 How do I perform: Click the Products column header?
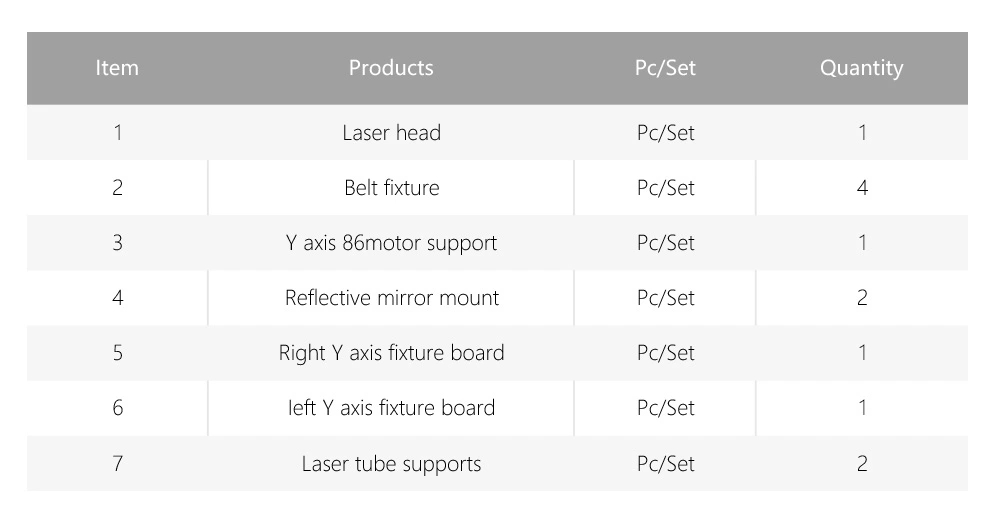391,68
